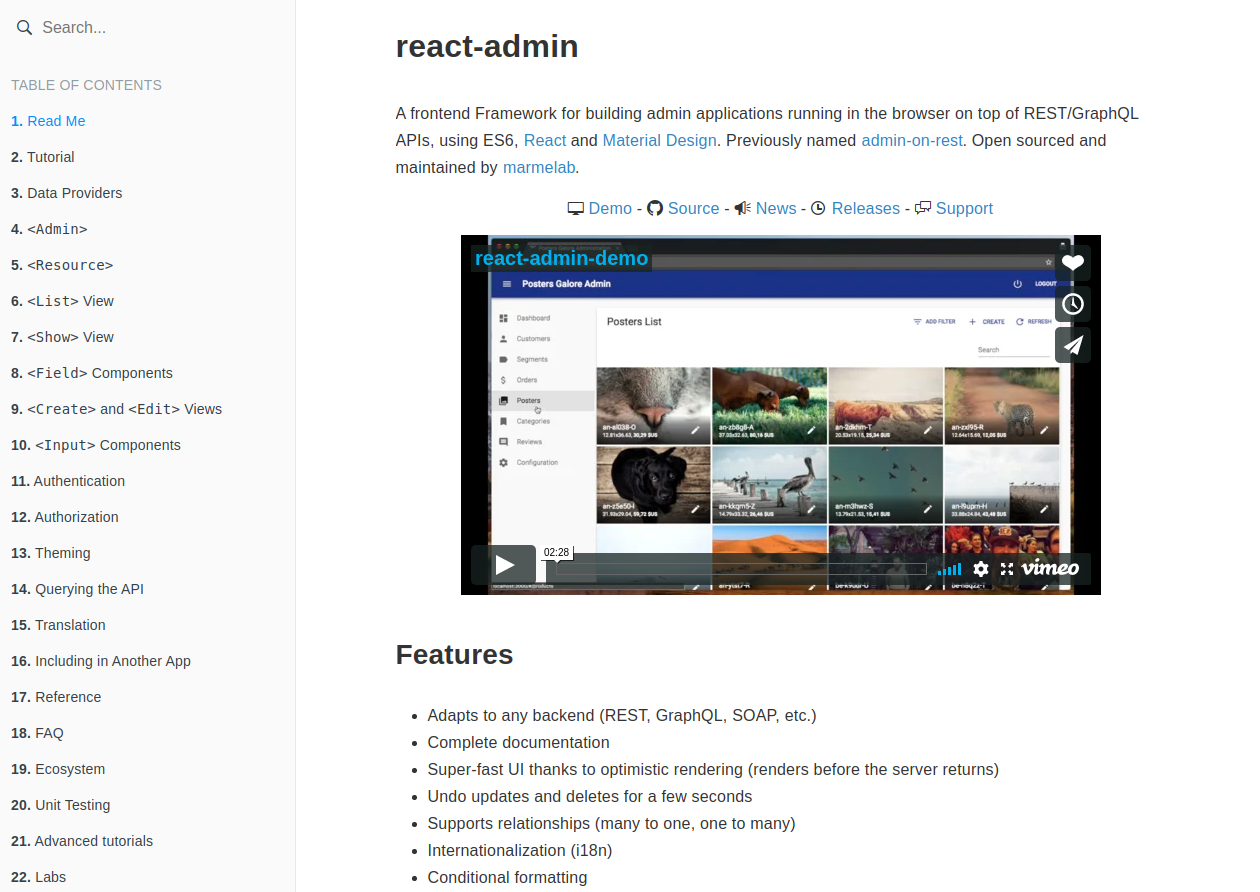Open Advanced tutorials chapter
Screen dimensions: 1260x892
point(82,841)
